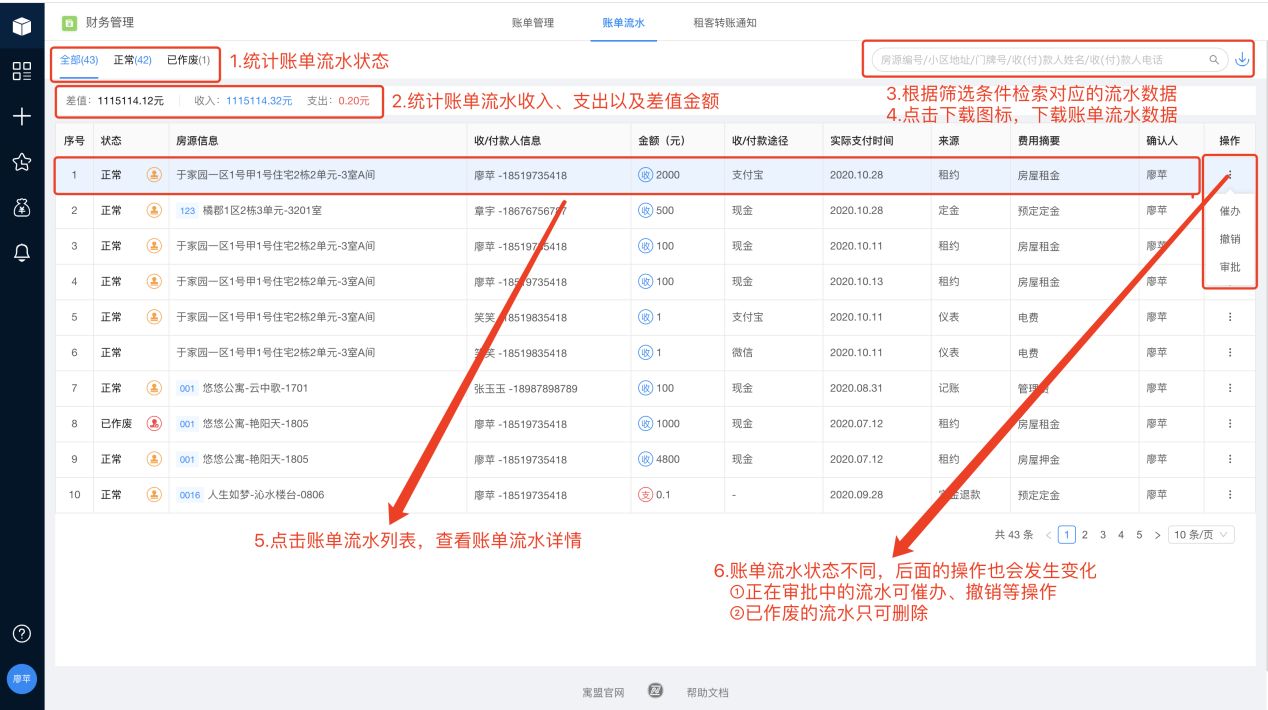The image size is (1268, 710).
Task: Open the 租客转账通知 tab
Action: point(725,22)
